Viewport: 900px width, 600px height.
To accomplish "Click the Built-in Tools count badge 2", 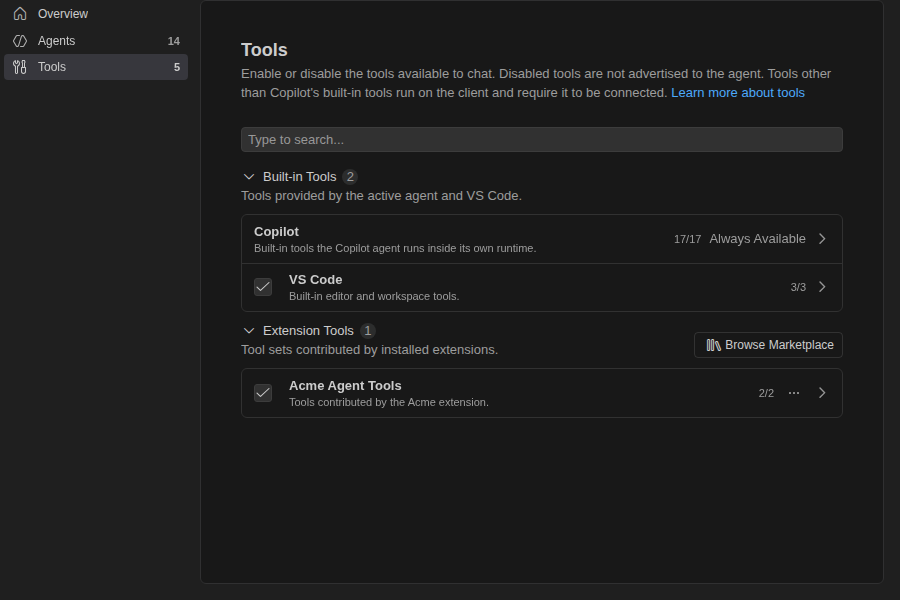I will [x=350, y=177].
